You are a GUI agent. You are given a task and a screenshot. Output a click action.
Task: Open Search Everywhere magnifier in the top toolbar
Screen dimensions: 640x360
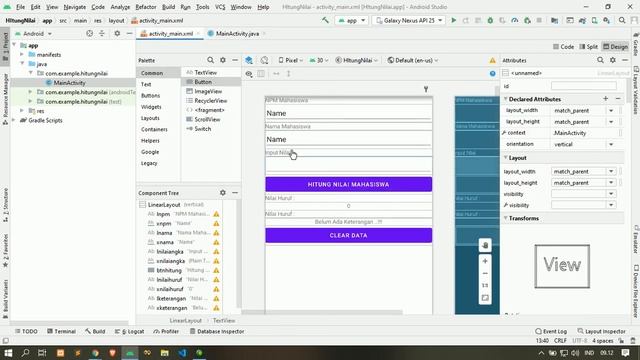622,20
